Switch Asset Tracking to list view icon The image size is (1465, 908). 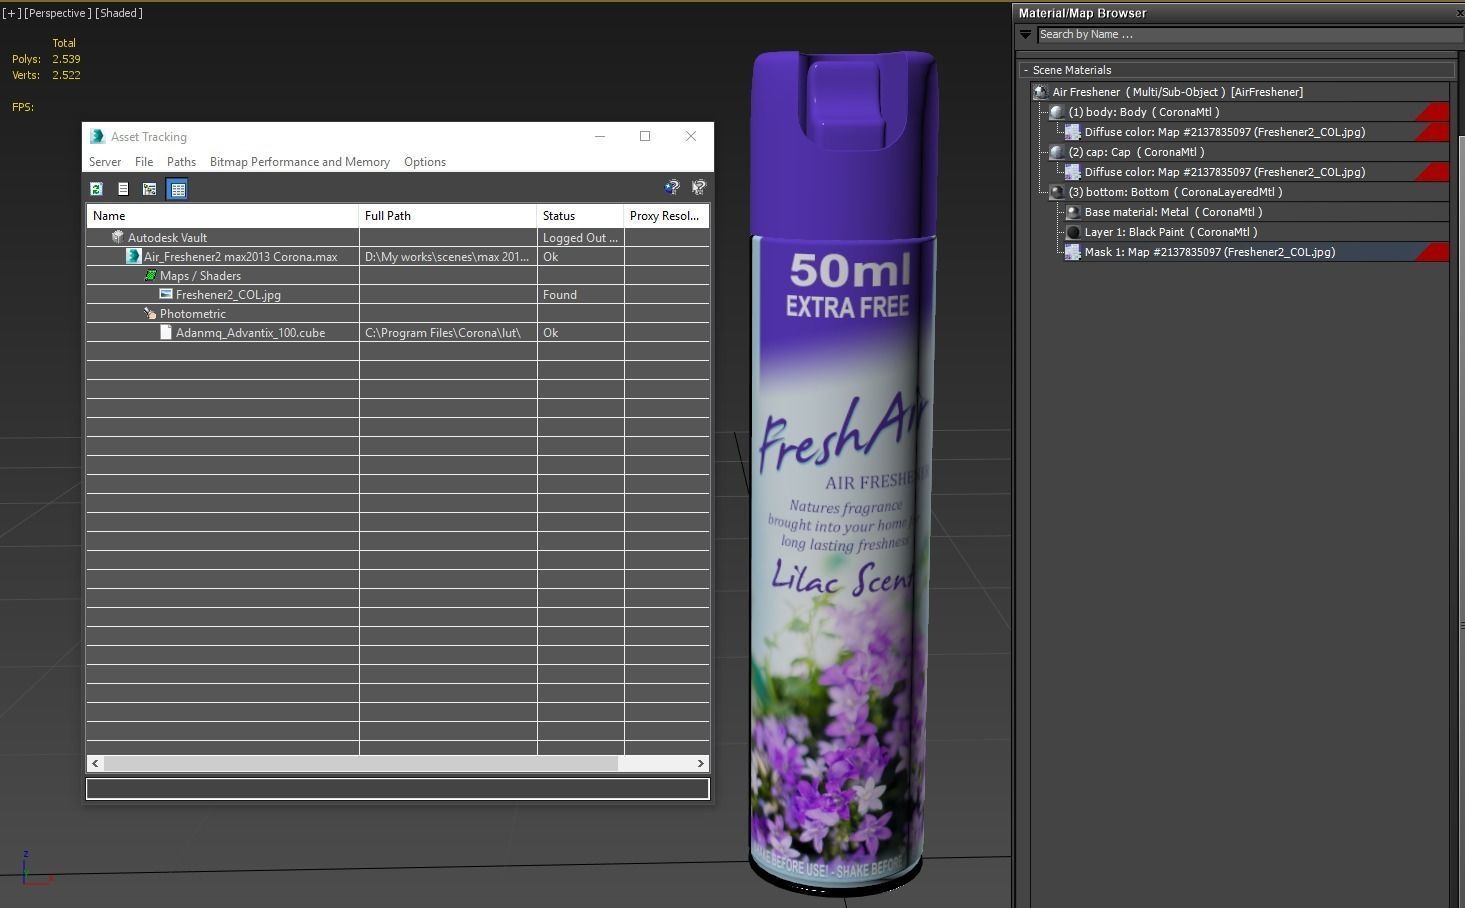(x=123, y=189)
